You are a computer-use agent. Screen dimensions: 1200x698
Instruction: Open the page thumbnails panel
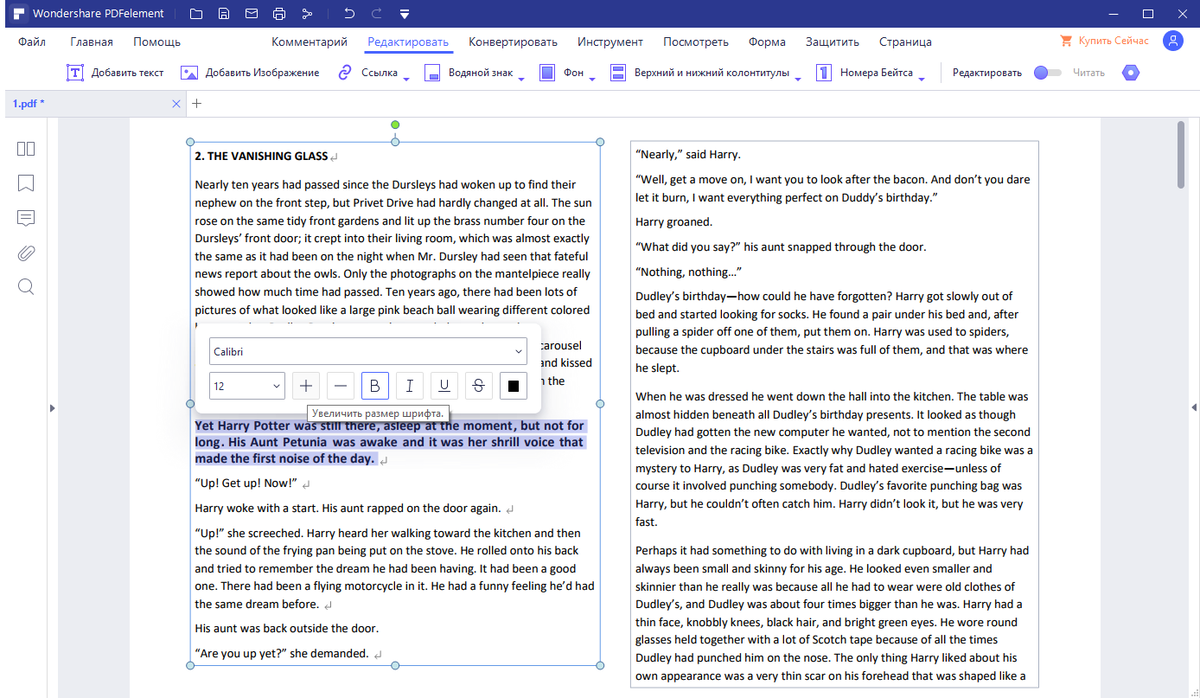coord(26,149)
